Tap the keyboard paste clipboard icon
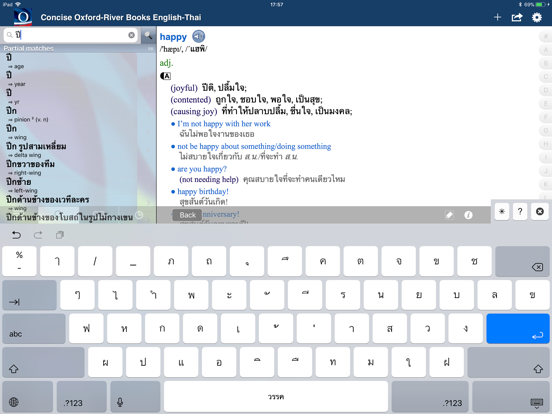 (60, 235)
